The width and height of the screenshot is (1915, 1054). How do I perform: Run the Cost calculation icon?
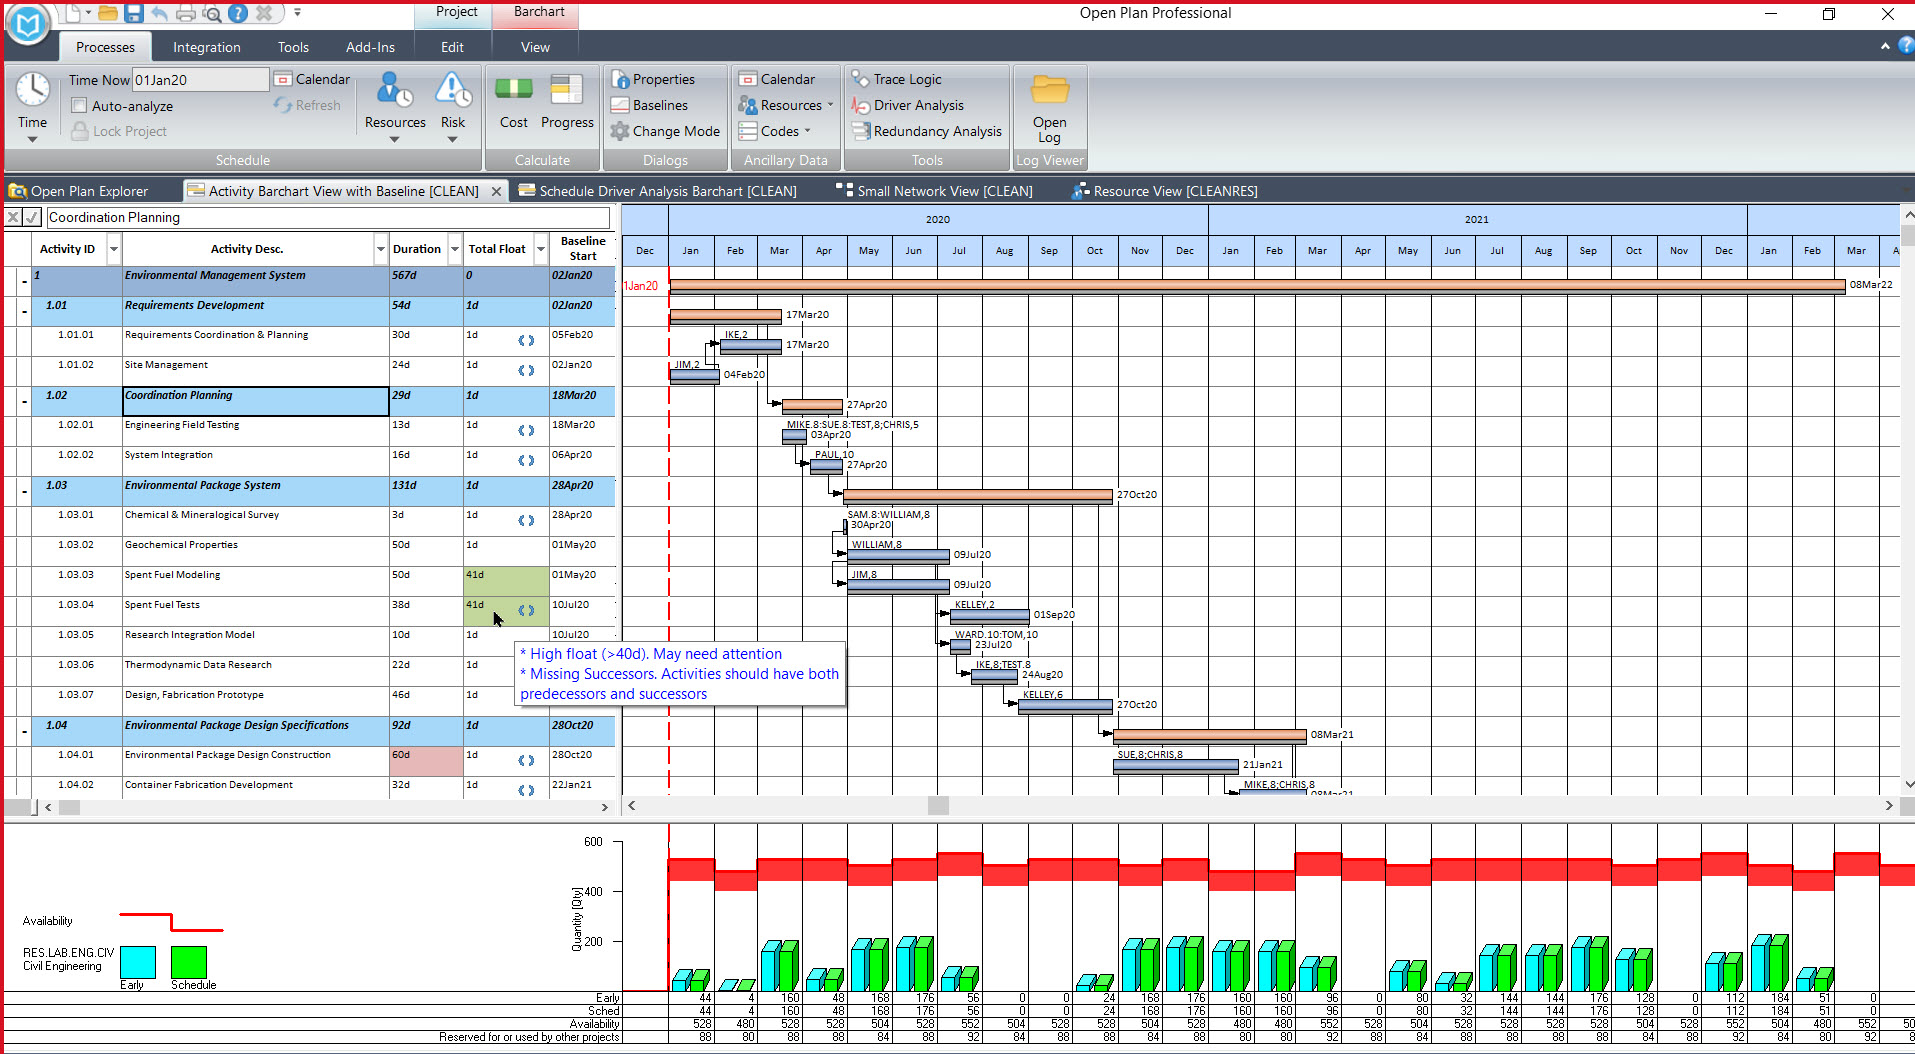coord(513,91)
